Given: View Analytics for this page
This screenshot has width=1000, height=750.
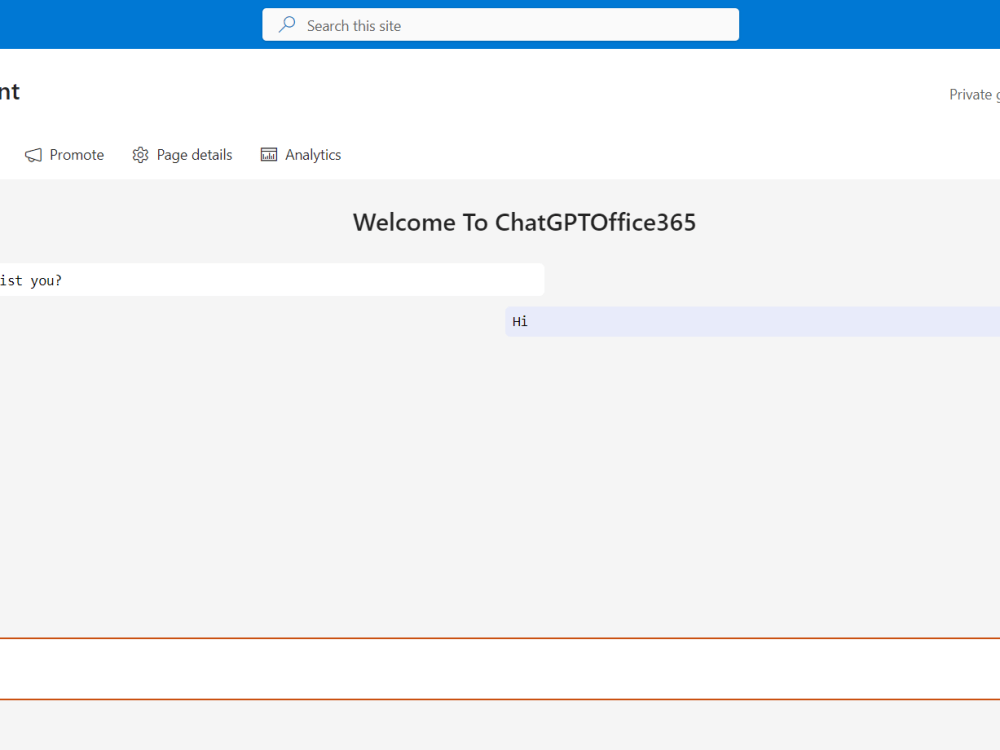Looking at the screenshot, I should 300,154.
